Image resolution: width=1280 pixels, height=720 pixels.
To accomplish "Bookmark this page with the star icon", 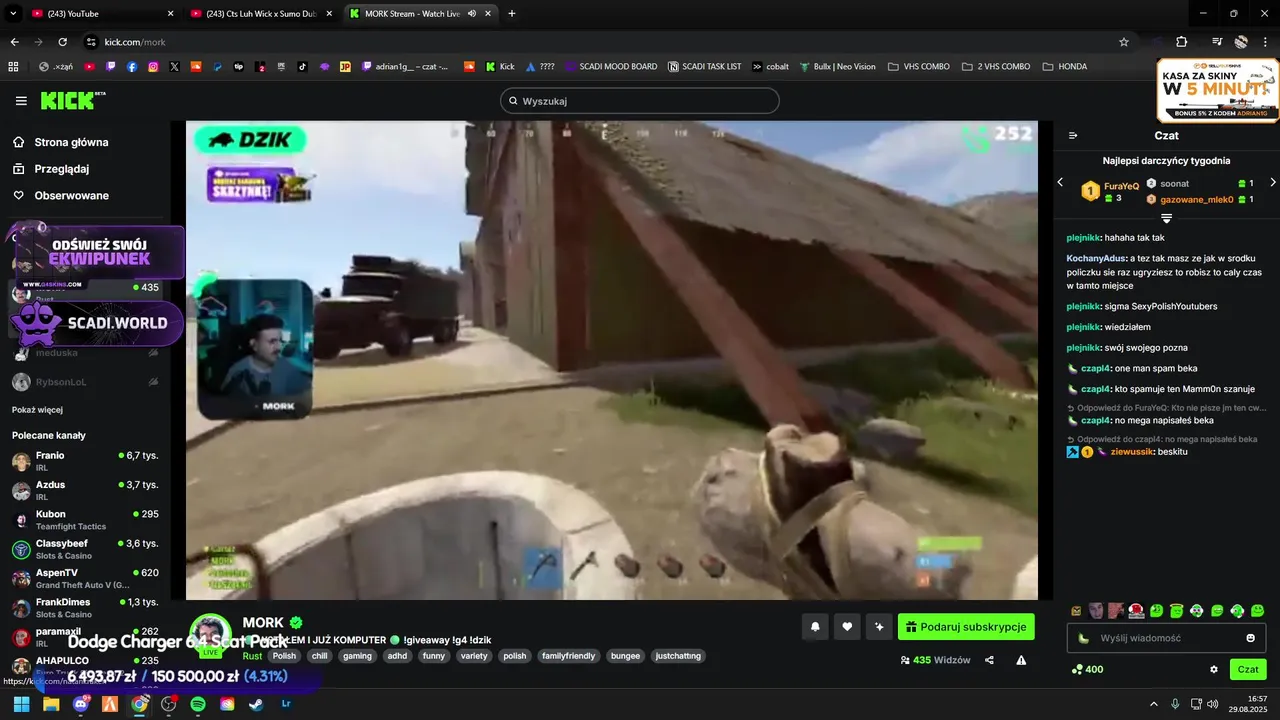I will coord(1124,42).
